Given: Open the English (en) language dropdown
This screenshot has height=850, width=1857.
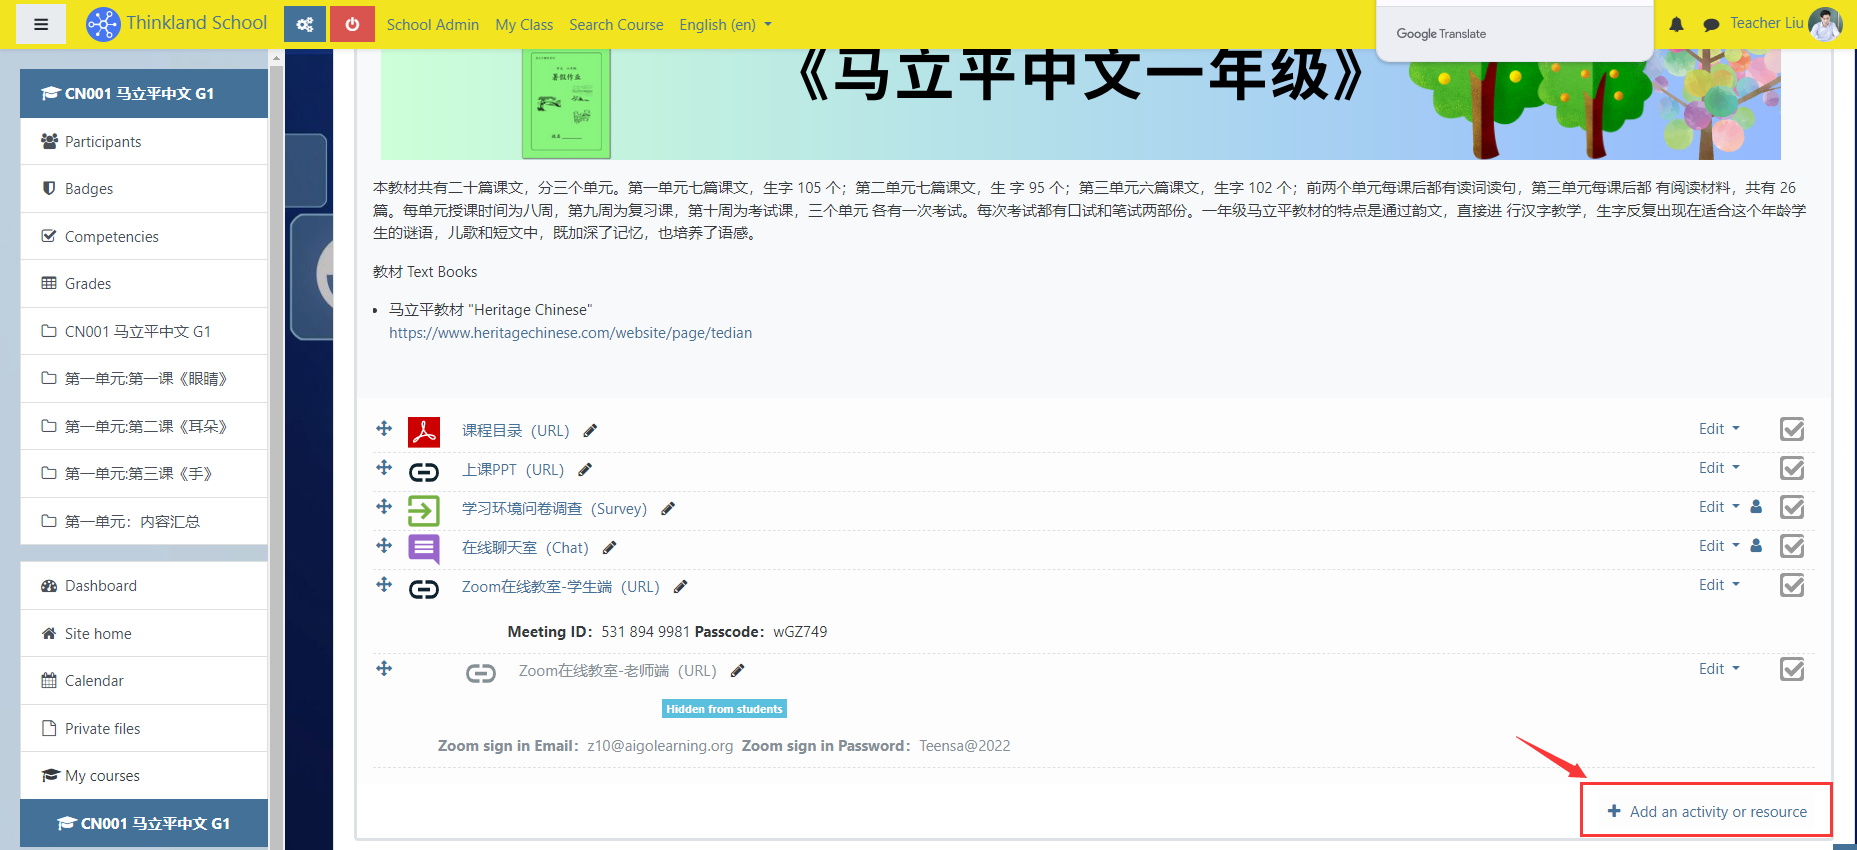Looking at the screenshot, I should tap(725, 25).
